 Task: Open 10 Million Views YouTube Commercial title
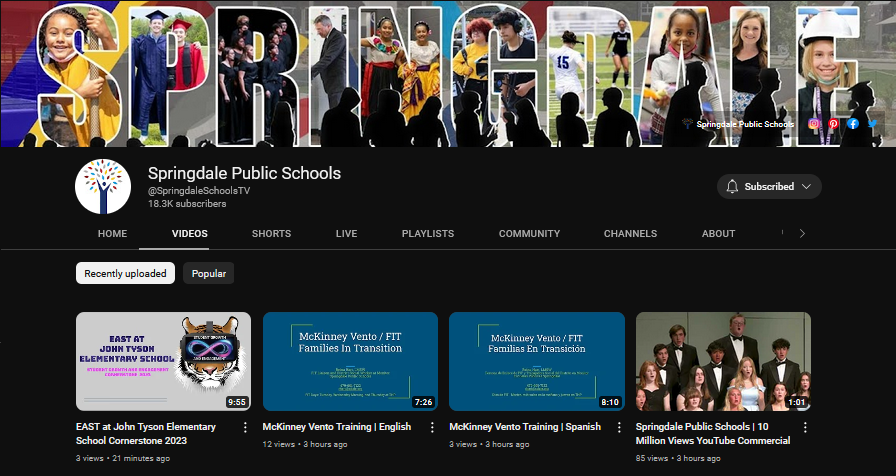pyautogui.click(x=713, y=434)
